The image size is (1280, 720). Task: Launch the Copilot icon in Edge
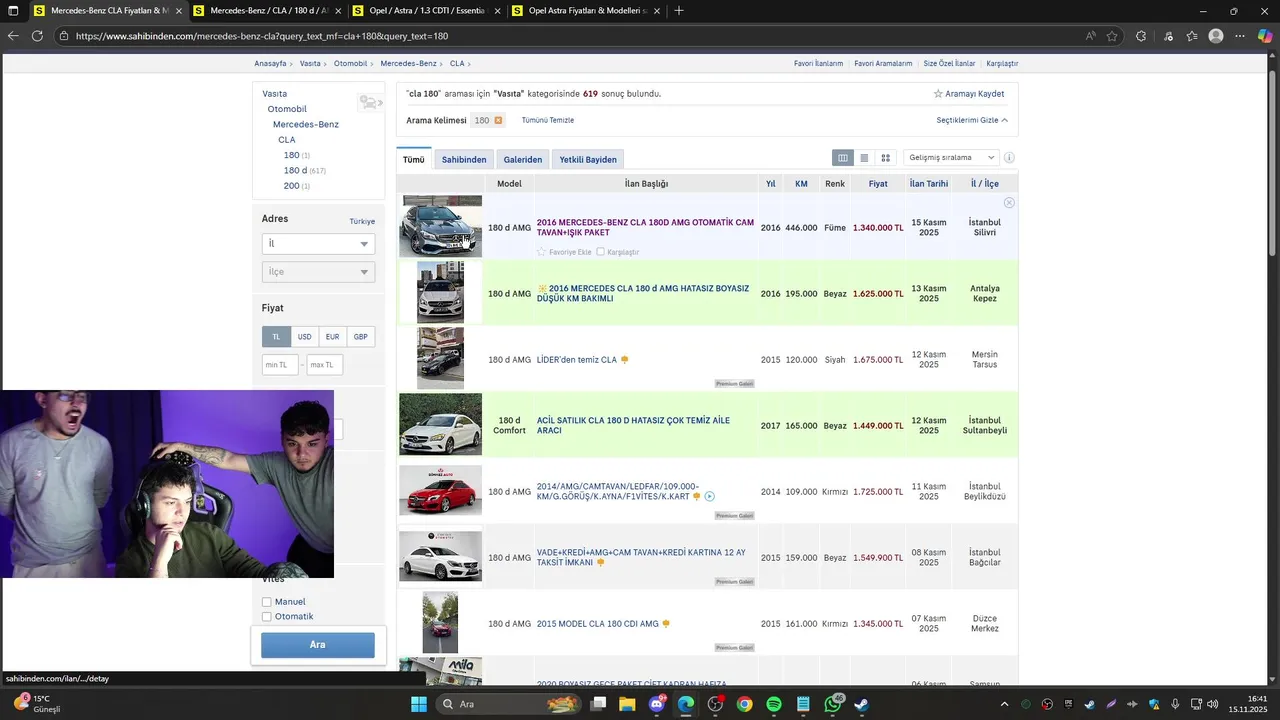coord(1265,36)
